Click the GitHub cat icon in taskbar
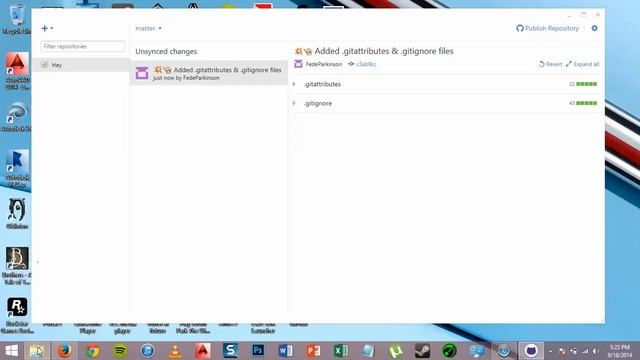The image size is (640, 360). click(531, 351)
